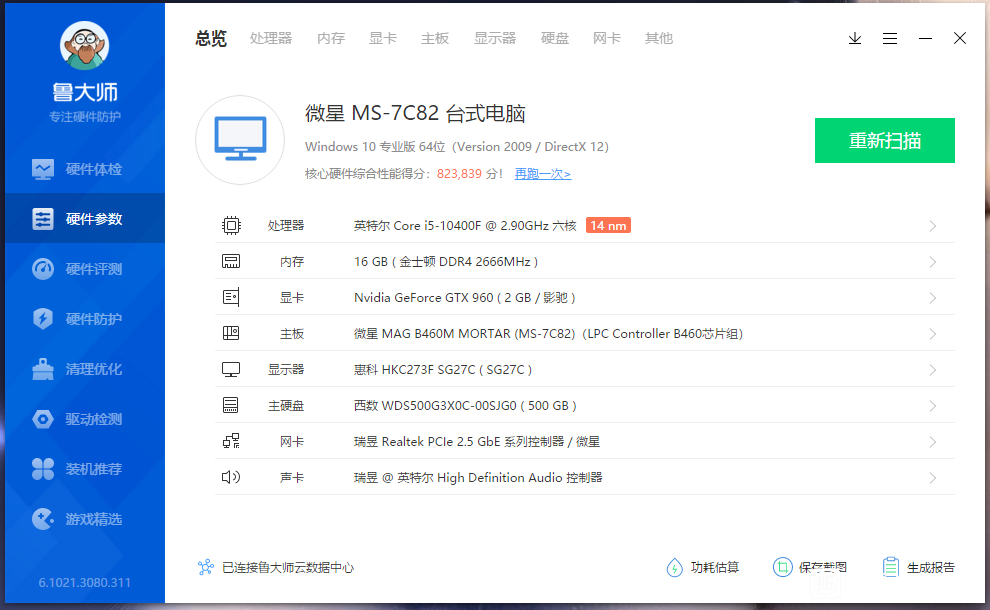Switch to the 处理器 top tab
Screen dimensions: 990x610
tap(271, 39)
